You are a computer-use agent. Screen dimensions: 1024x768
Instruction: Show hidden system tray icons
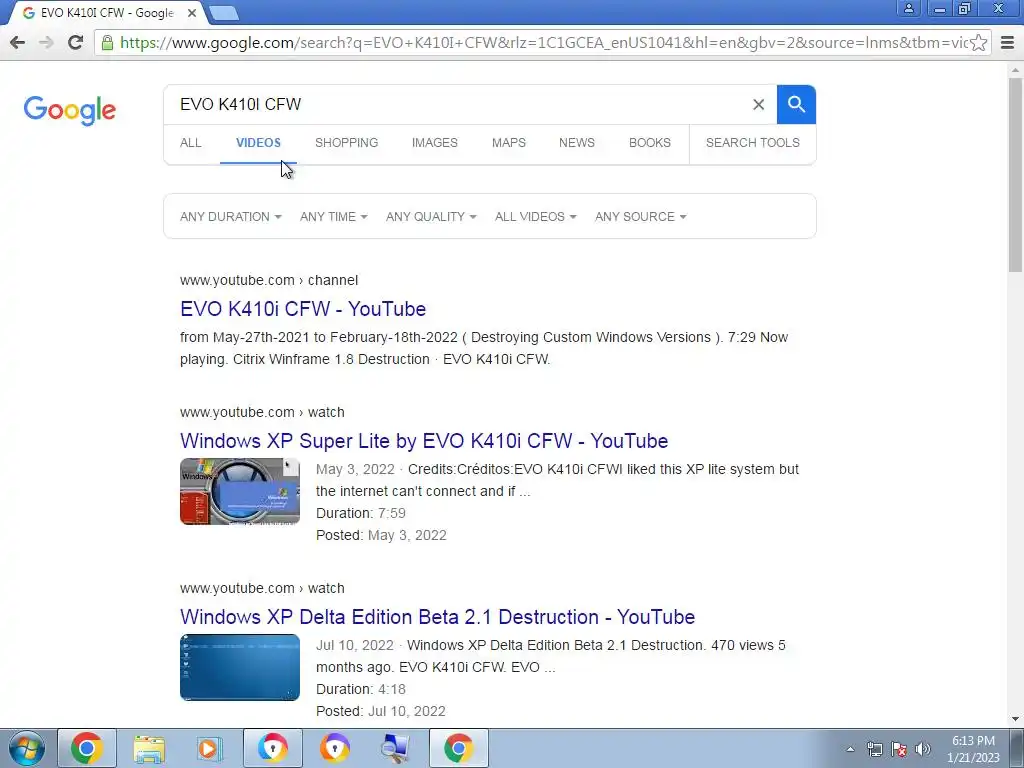pyautogui.click(x=850, y=749)
